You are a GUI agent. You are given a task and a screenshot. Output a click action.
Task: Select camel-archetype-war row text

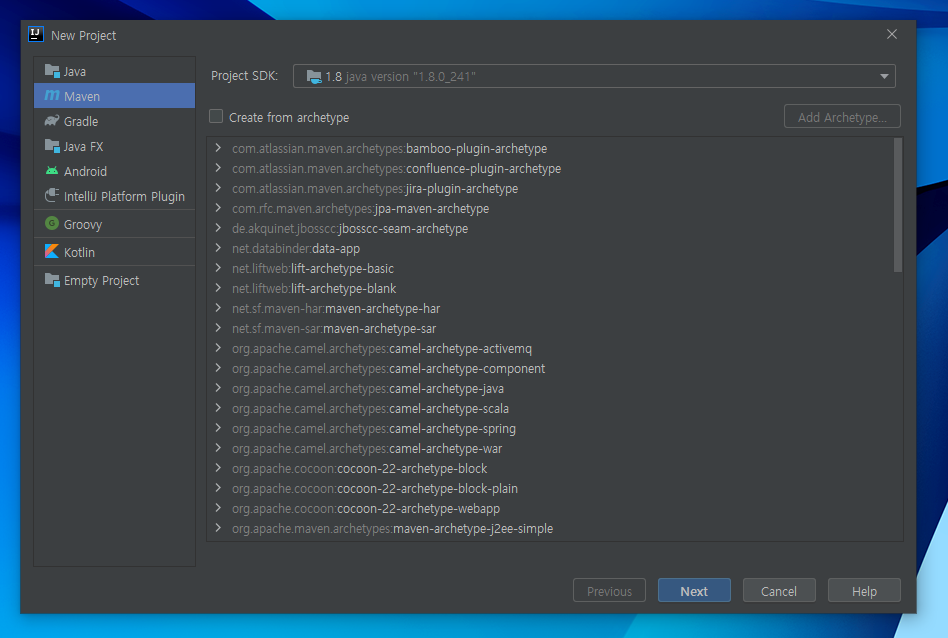tap(367, 448)
